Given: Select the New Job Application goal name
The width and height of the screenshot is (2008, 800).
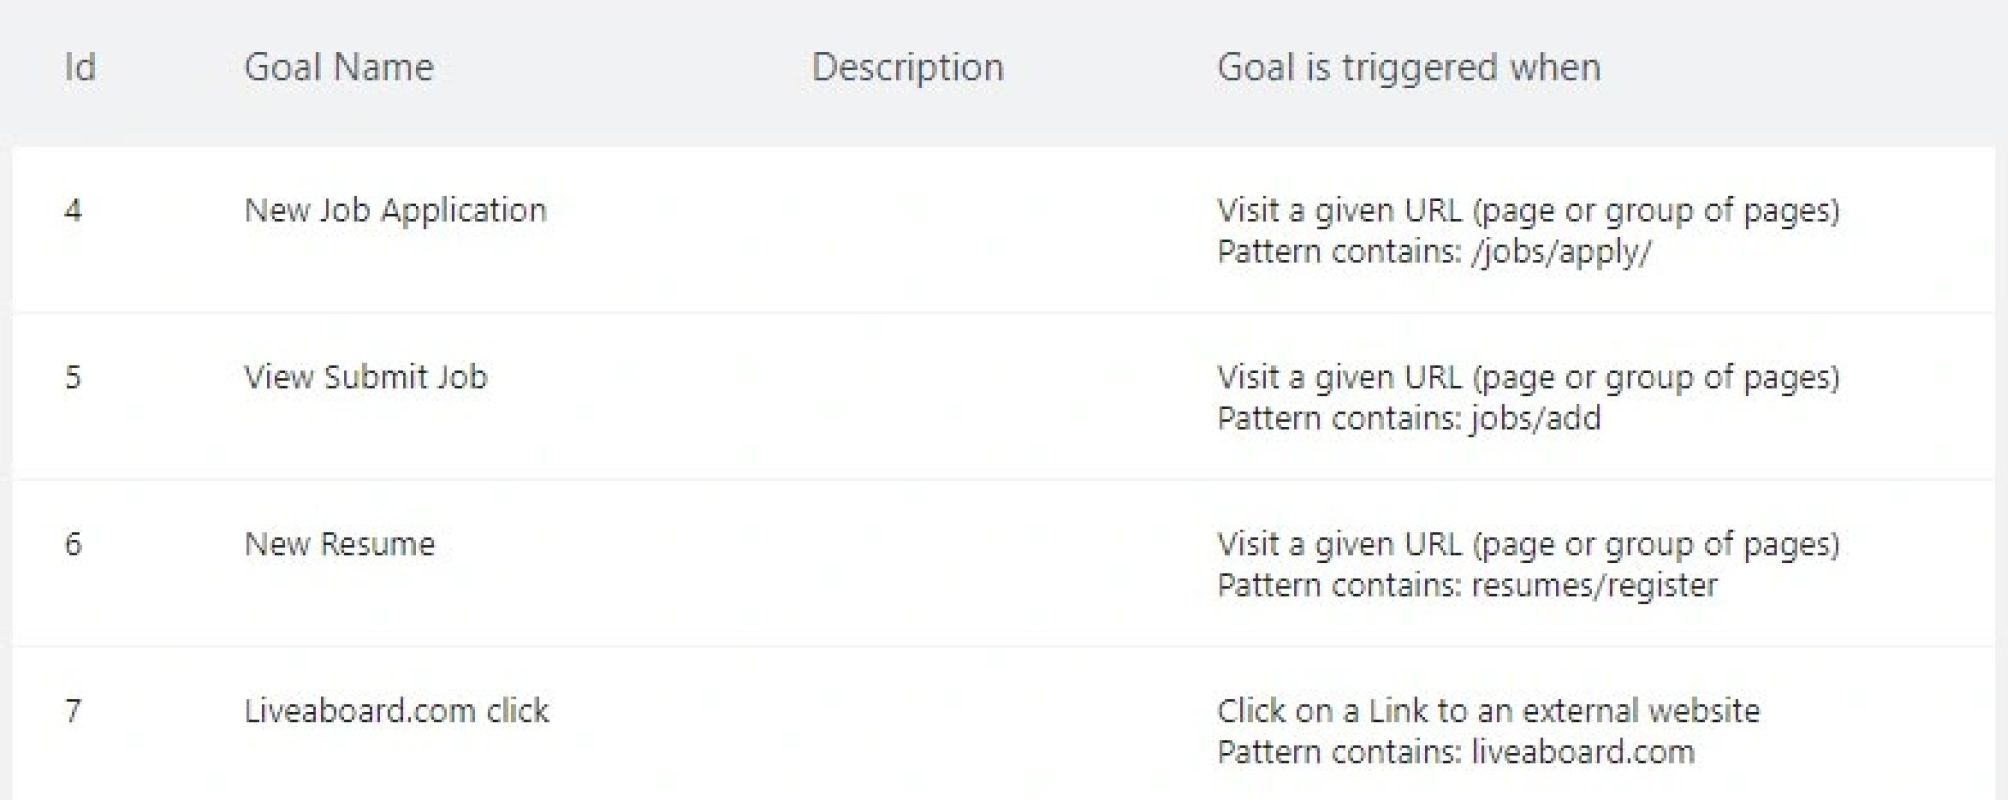Looking at the screenshot, I should (395, 210).
